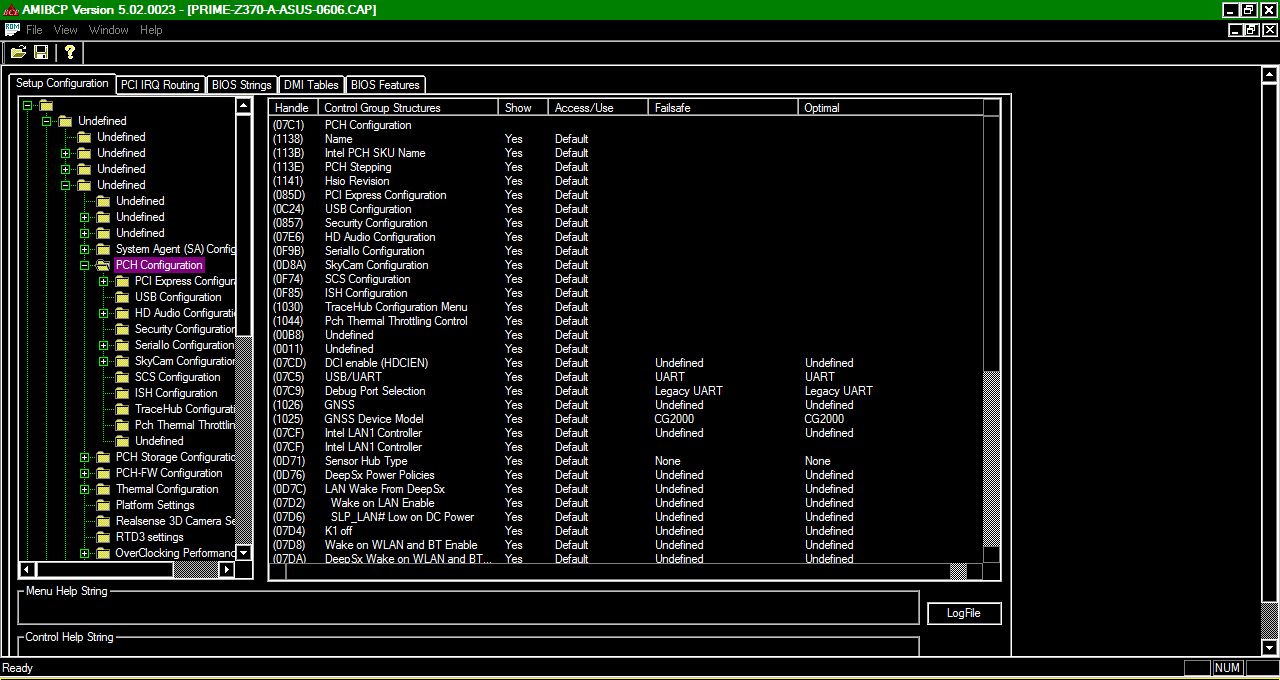Click the Control Group Structures column header
Image resolution: width=1280 pixels, height=680 pixels.
pyautogui.click(x=408, y=107)
